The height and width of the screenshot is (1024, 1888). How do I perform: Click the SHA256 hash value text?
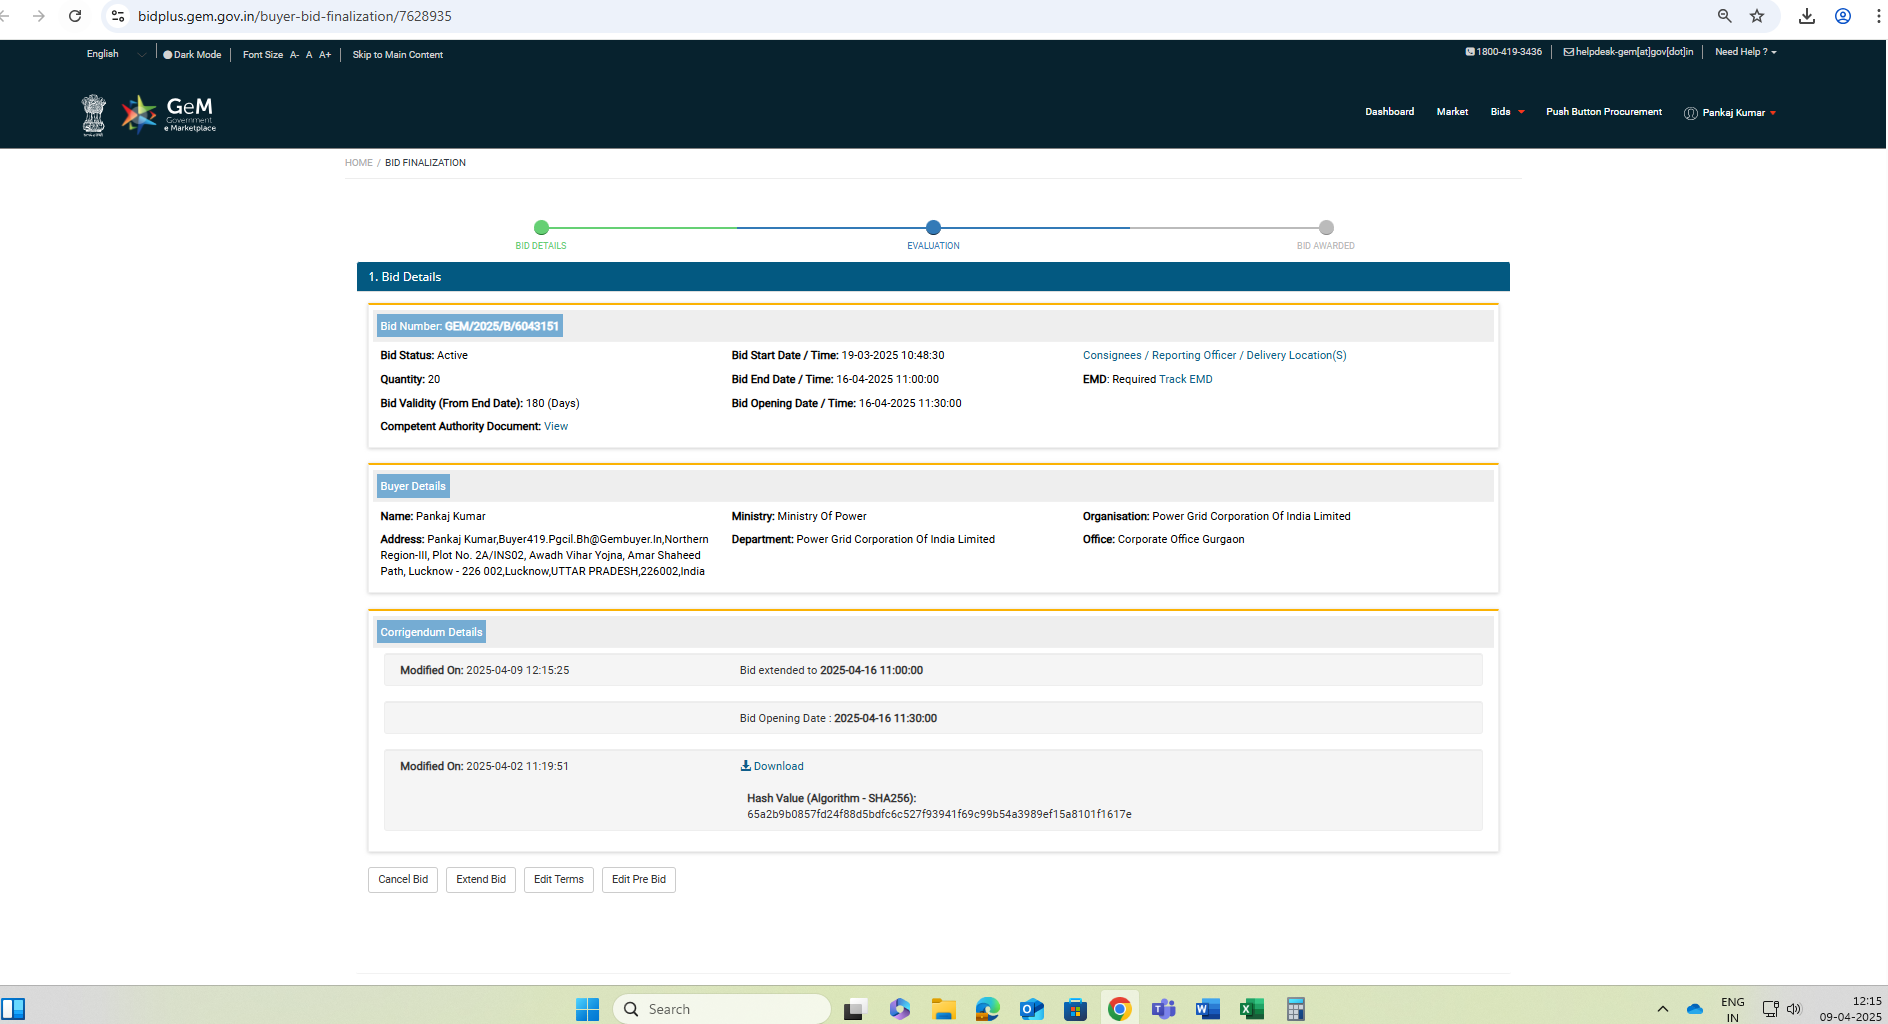939,815
